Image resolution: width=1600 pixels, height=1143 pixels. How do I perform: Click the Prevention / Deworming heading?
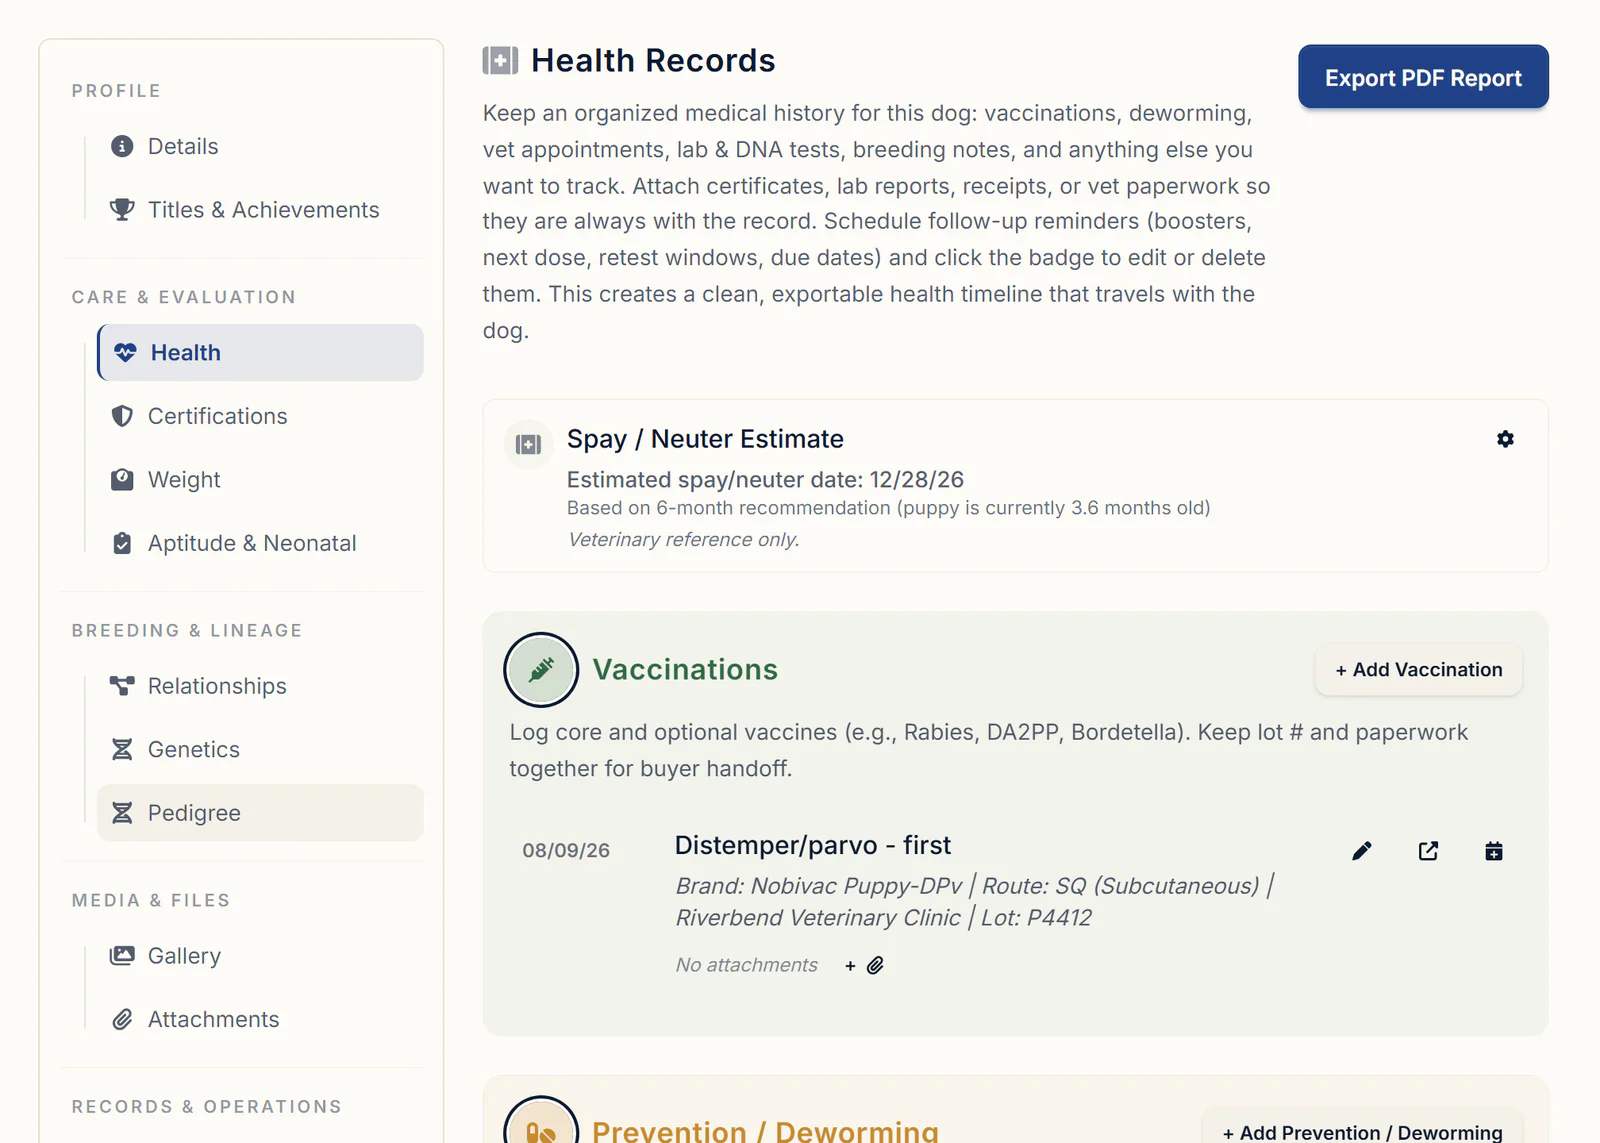coord(765,1131)
